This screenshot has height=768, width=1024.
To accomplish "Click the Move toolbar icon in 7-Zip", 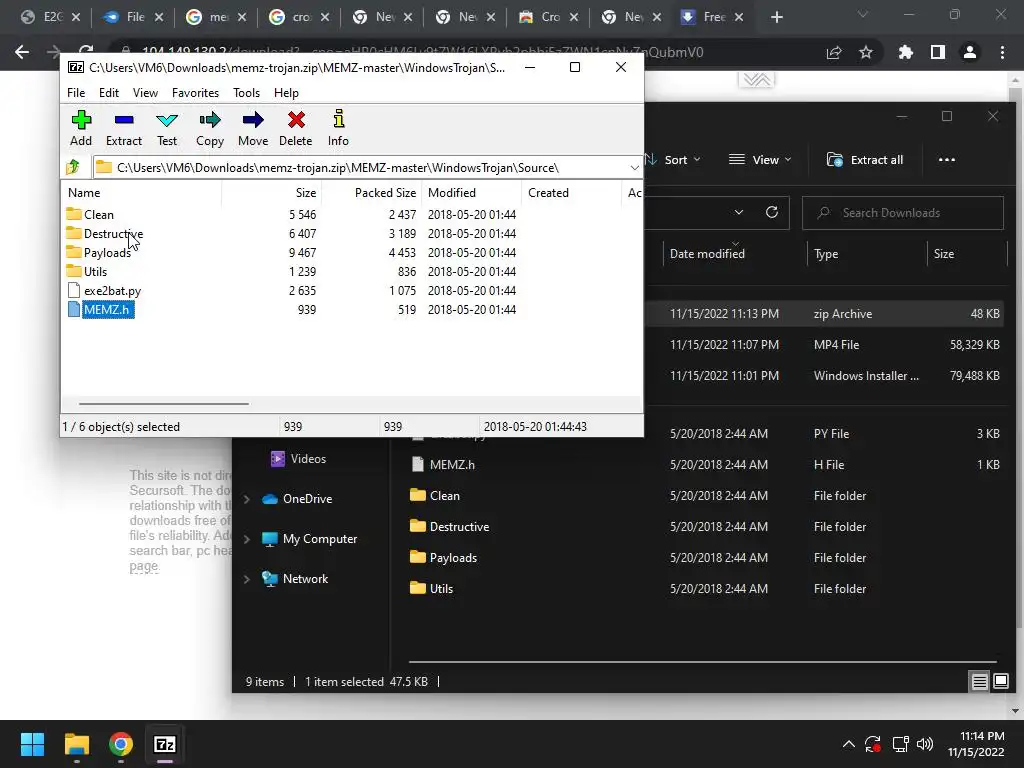I will (x=253, y=128).
